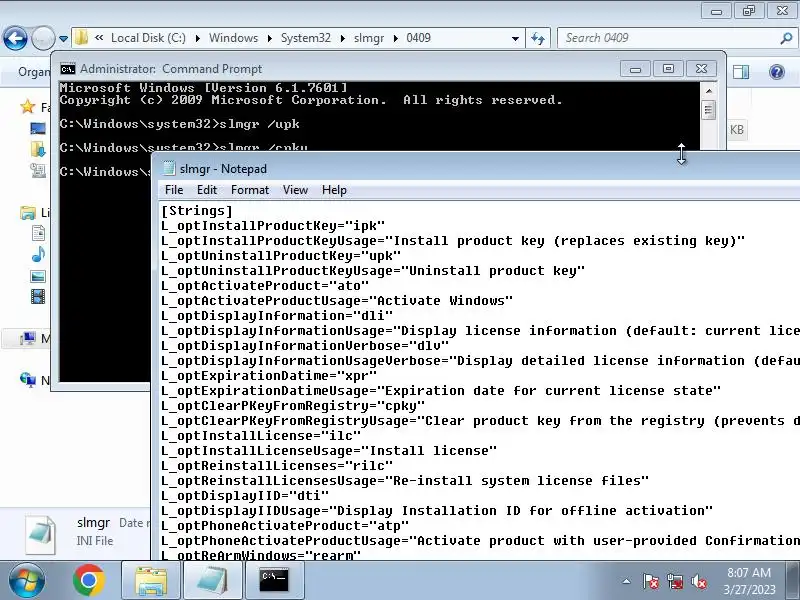Minimize the Command Prompt window
Viewport: 800px width, 600px height.
tap(635, 69)
